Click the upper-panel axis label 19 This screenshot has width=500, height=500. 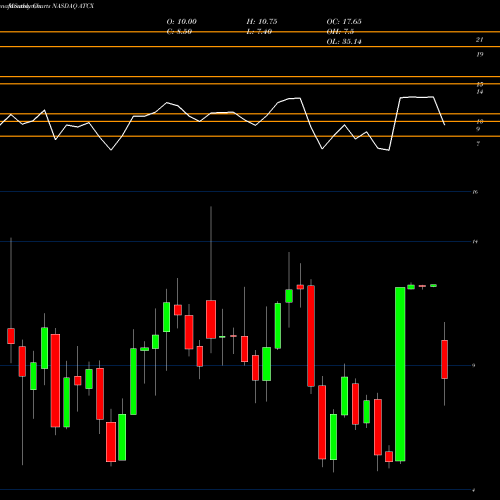coord(479,54)
